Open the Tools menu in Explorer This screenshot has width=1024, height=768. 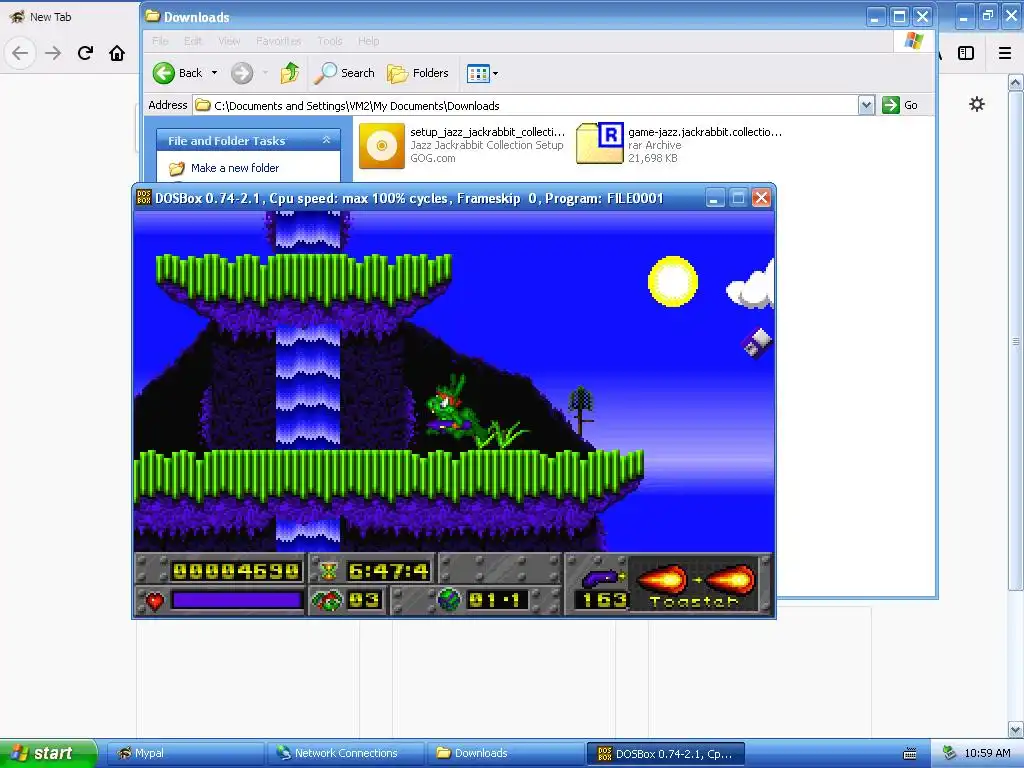click(x=330, y=41)
